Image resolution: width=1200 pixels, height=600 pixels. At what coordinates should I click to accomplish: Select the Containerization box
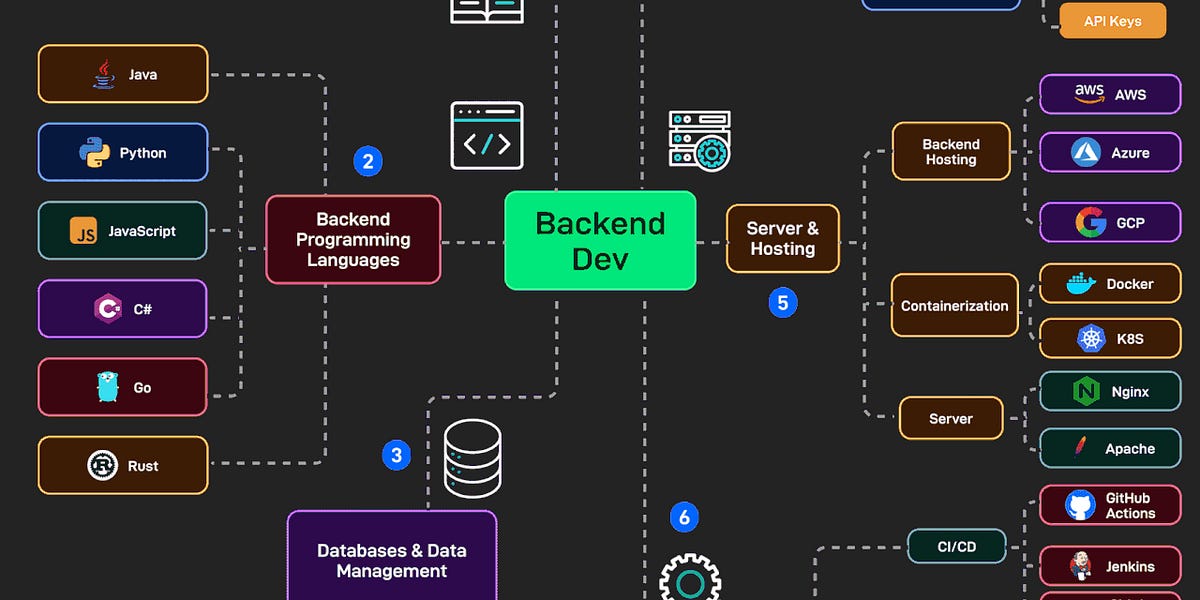955,305
